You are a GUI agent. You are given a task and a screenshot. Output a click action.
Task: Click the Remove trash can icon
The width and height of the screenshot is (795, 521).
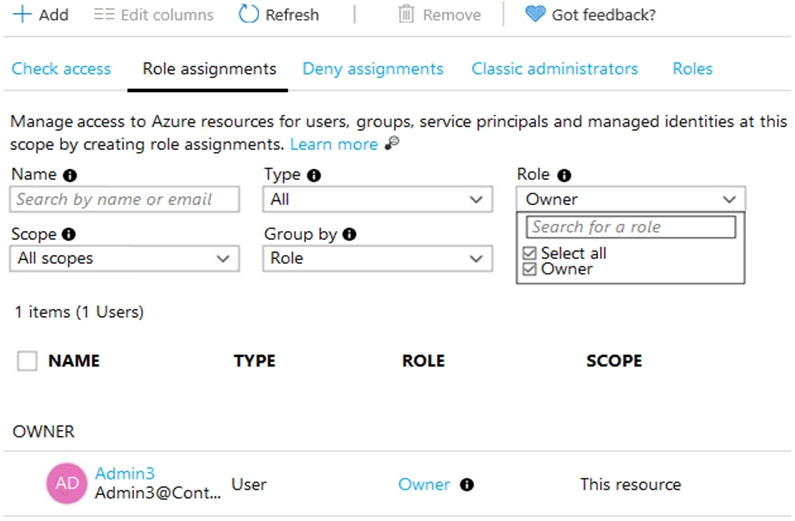(x=406, y=14)
